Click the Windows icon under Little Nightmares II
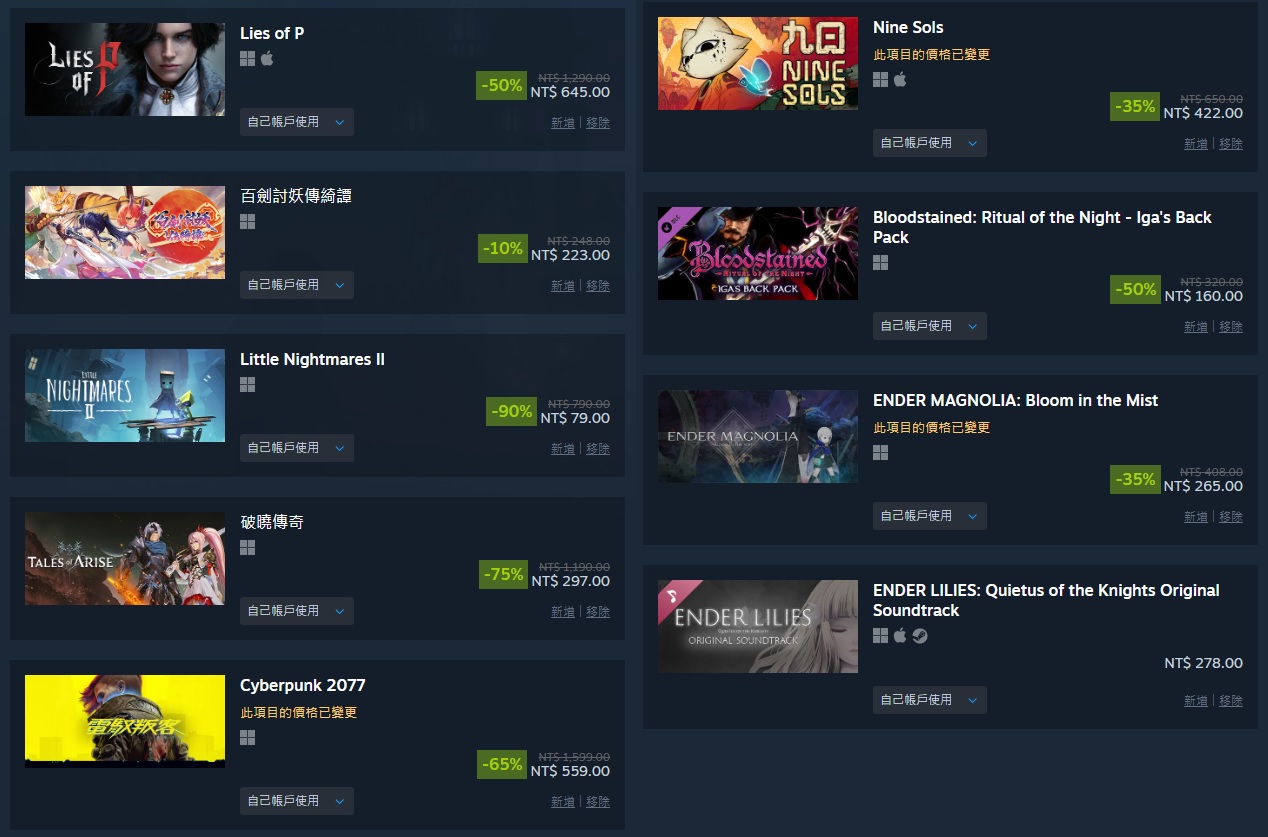 pyautogui.click(x=247, y=384)
